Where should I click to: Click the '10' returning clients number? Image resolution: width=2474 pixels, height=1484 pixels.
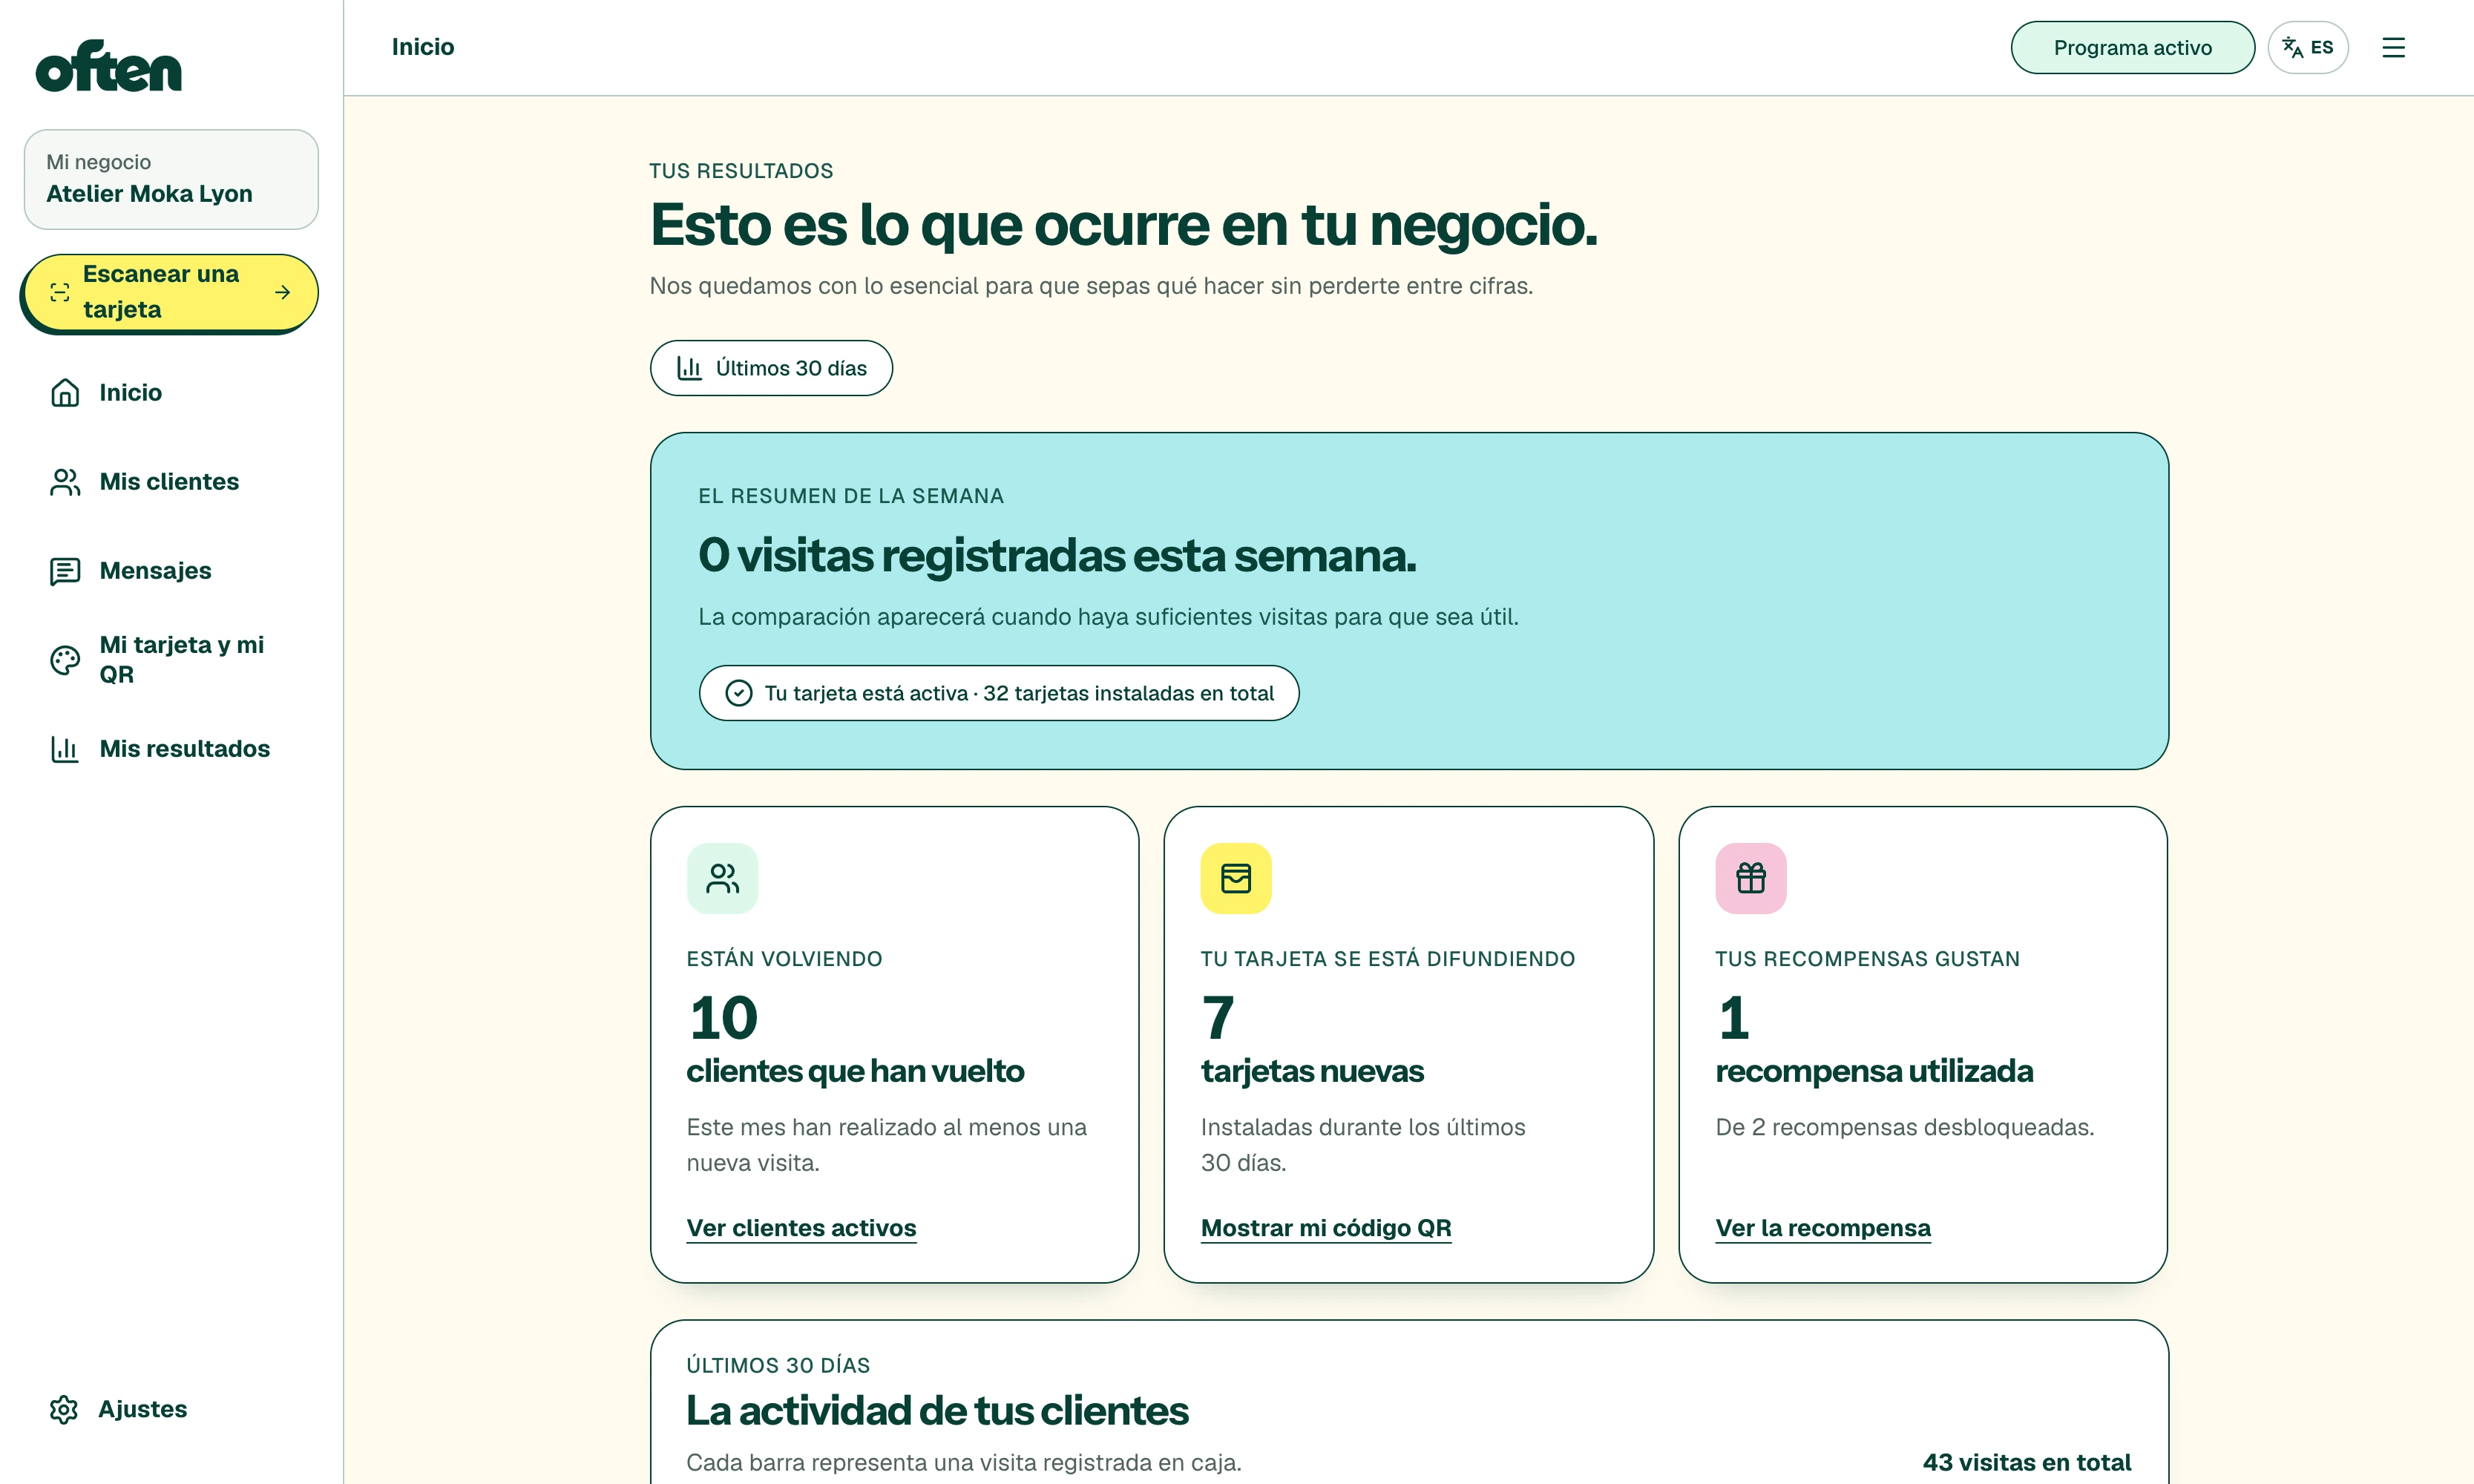click(723, 1018)
